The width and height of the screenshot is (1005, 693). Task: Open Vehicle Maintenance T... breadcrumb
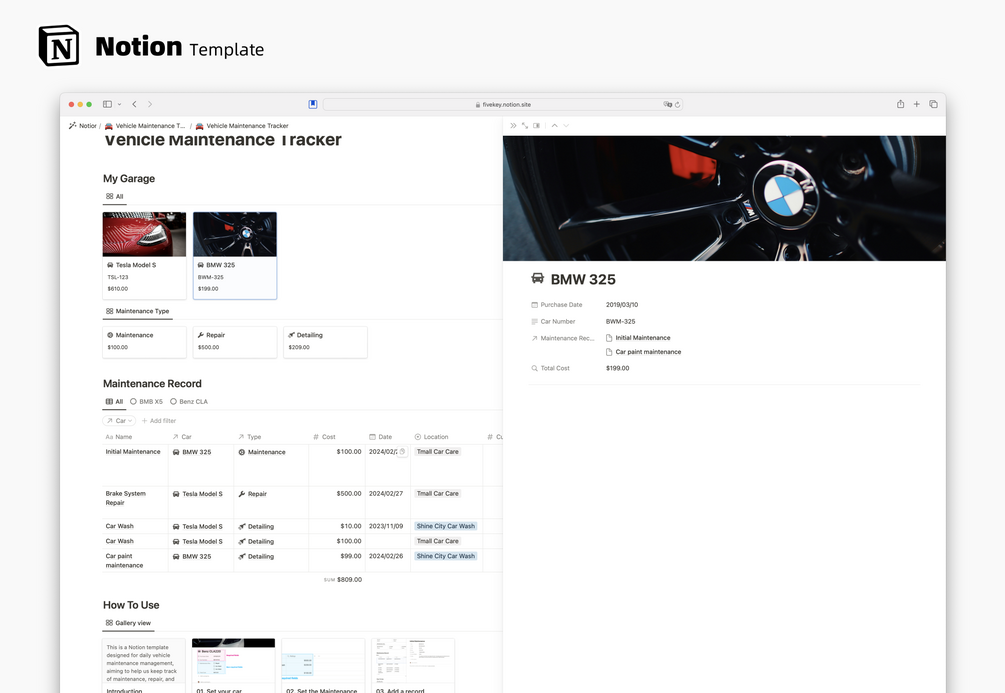click(x=145, y=126)
